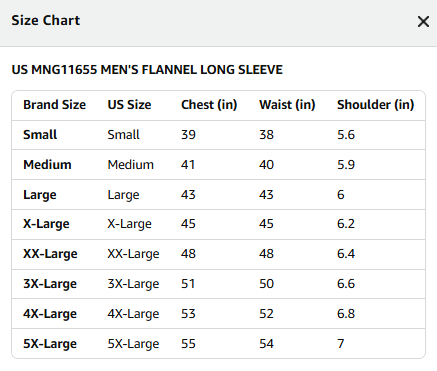
Task: Select the 3X-Large brand size label
Action: pos(50,284)
